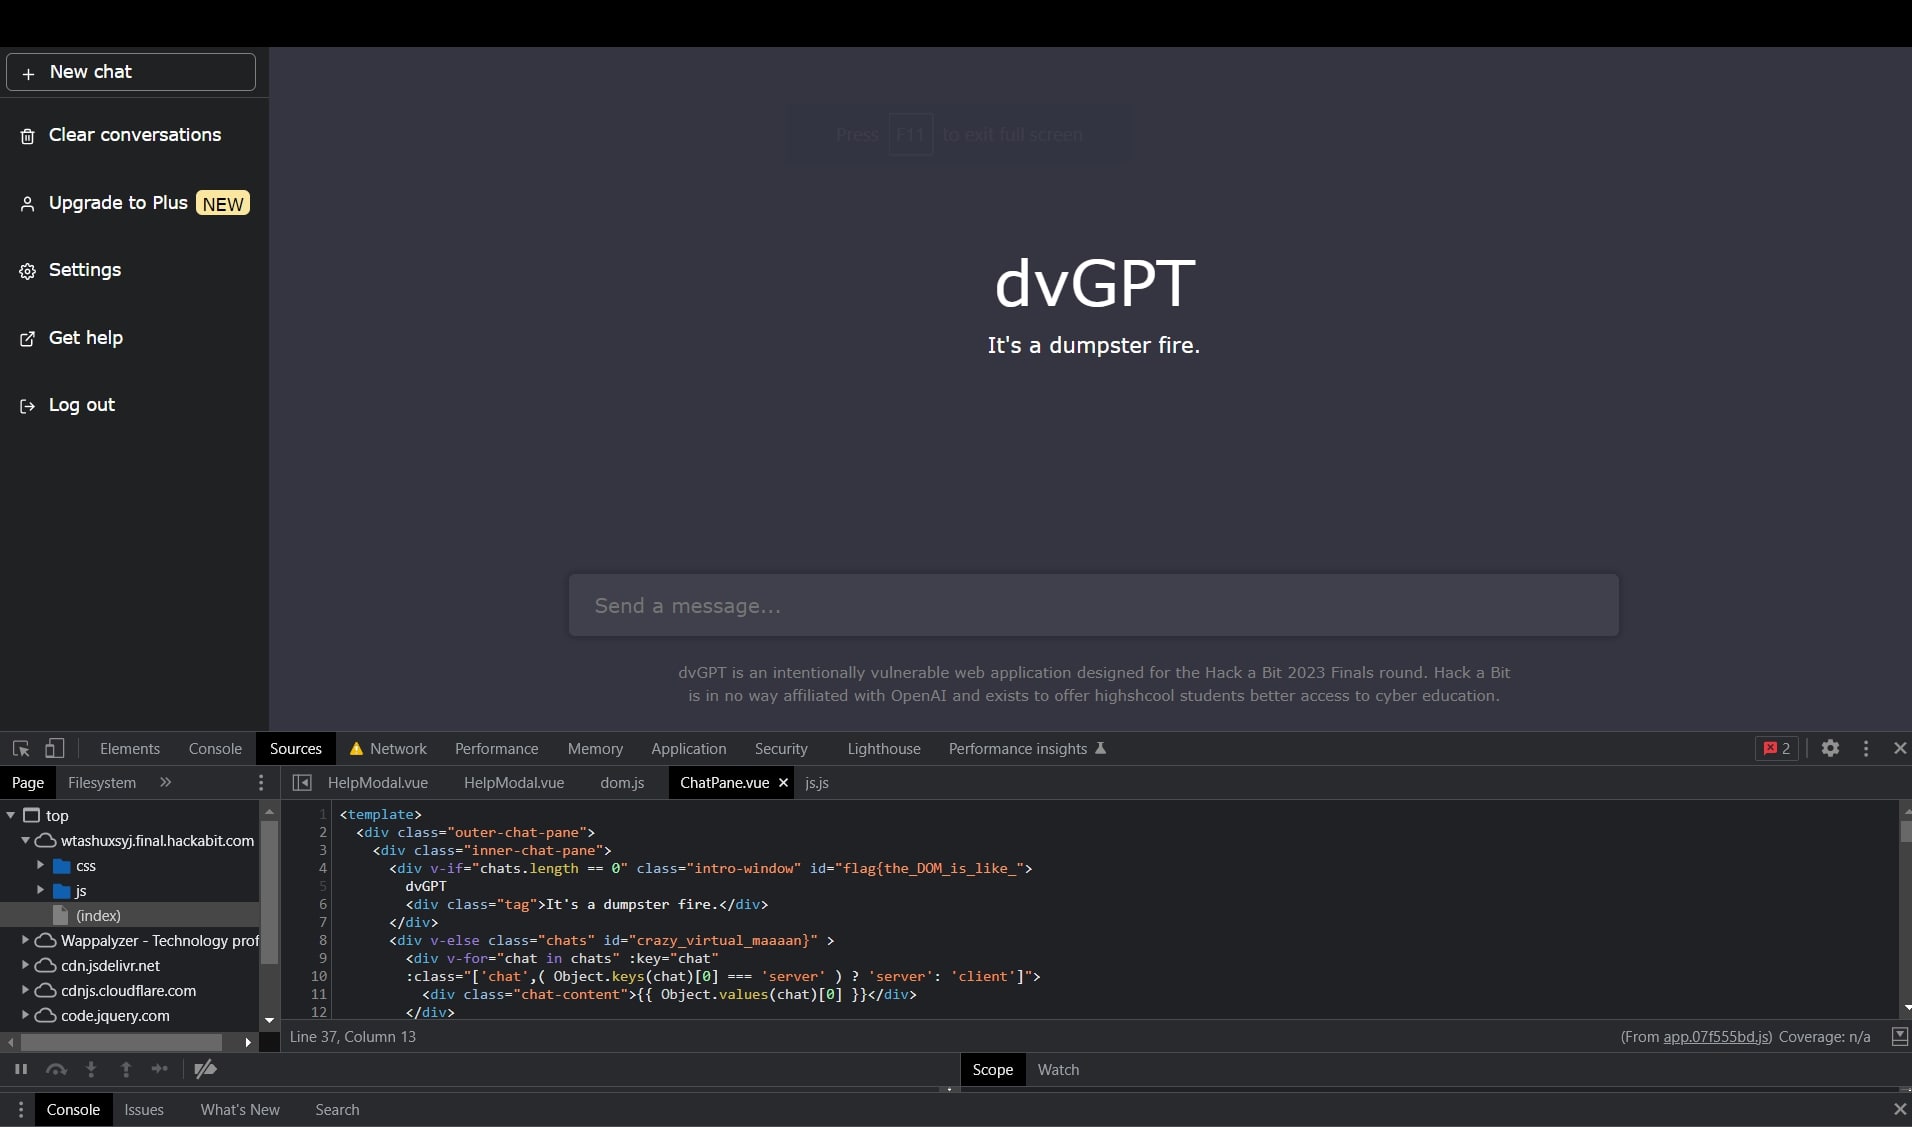Expand the cdn.jsdelivr.net domain node
Viewport: 1912px width, 1127px height.
click(25, 965)
